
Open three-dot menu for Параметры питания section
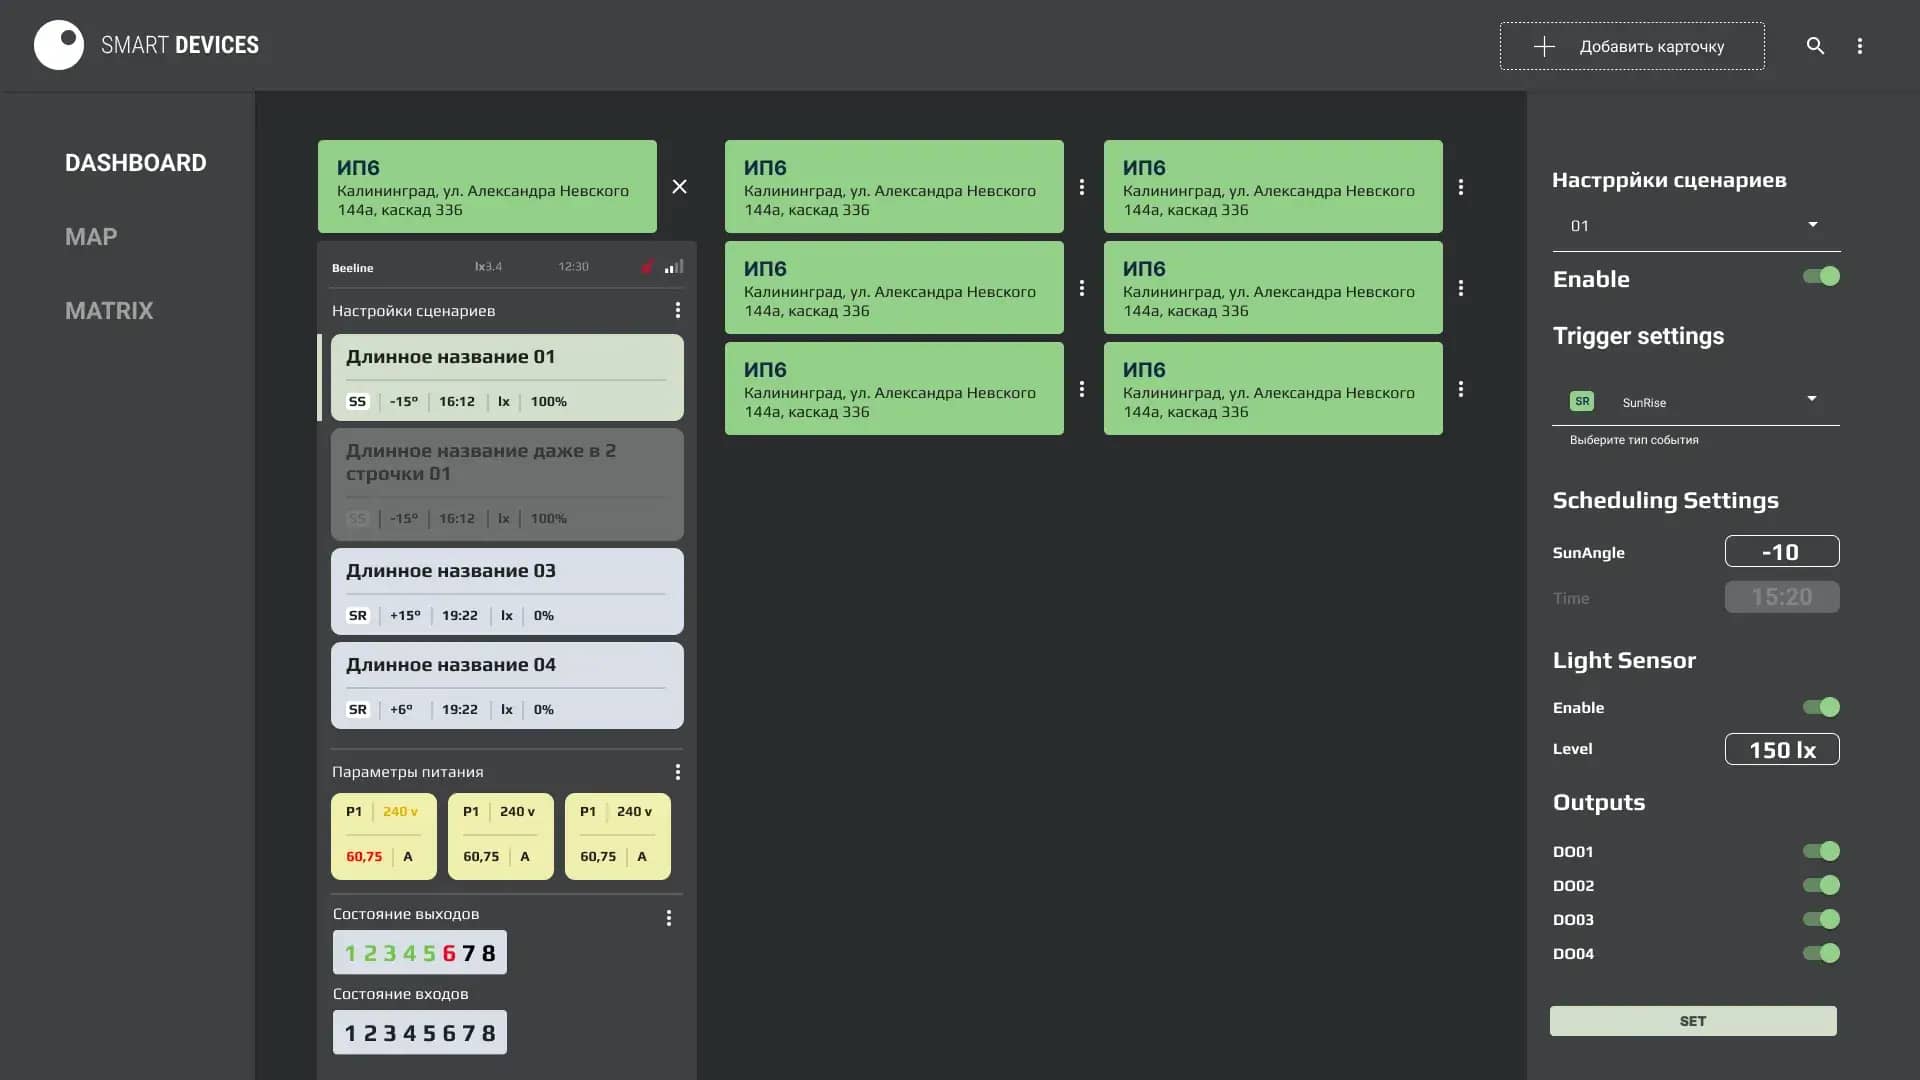(677, 772)
